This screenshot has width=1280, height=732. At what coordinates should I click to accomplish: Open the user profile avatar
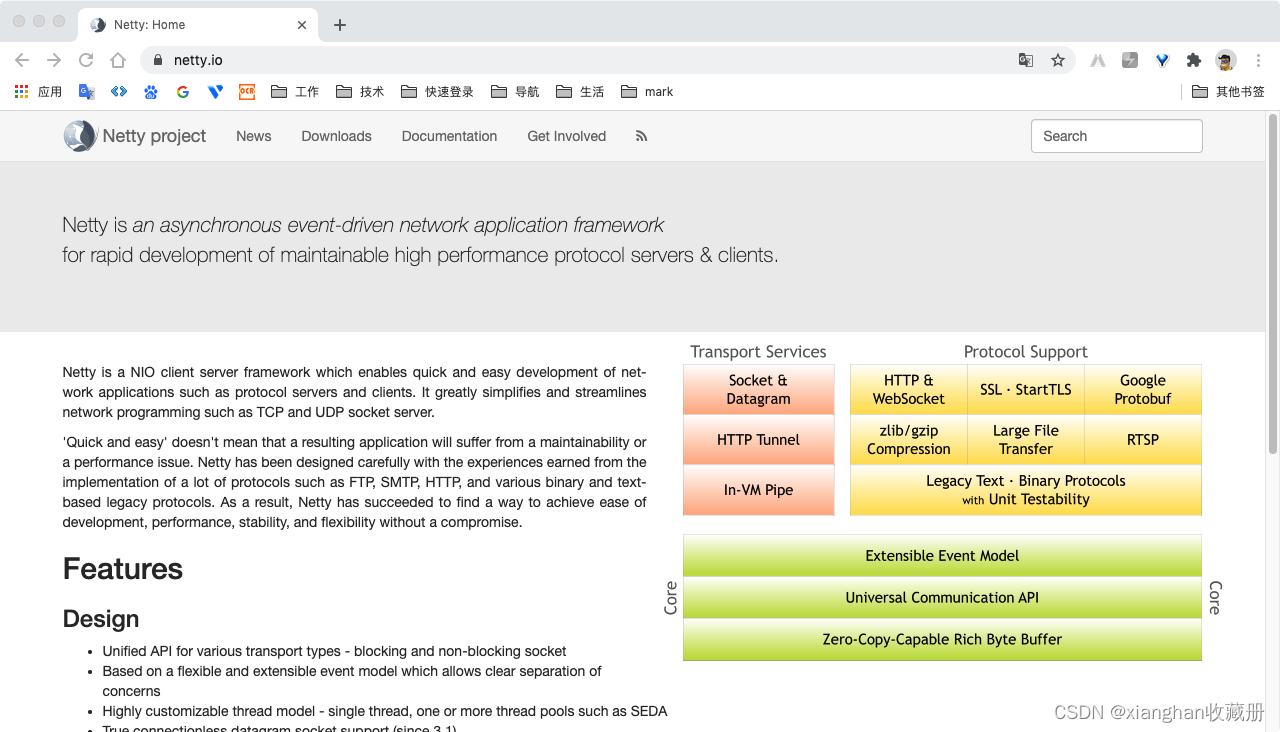[1226, 60]
